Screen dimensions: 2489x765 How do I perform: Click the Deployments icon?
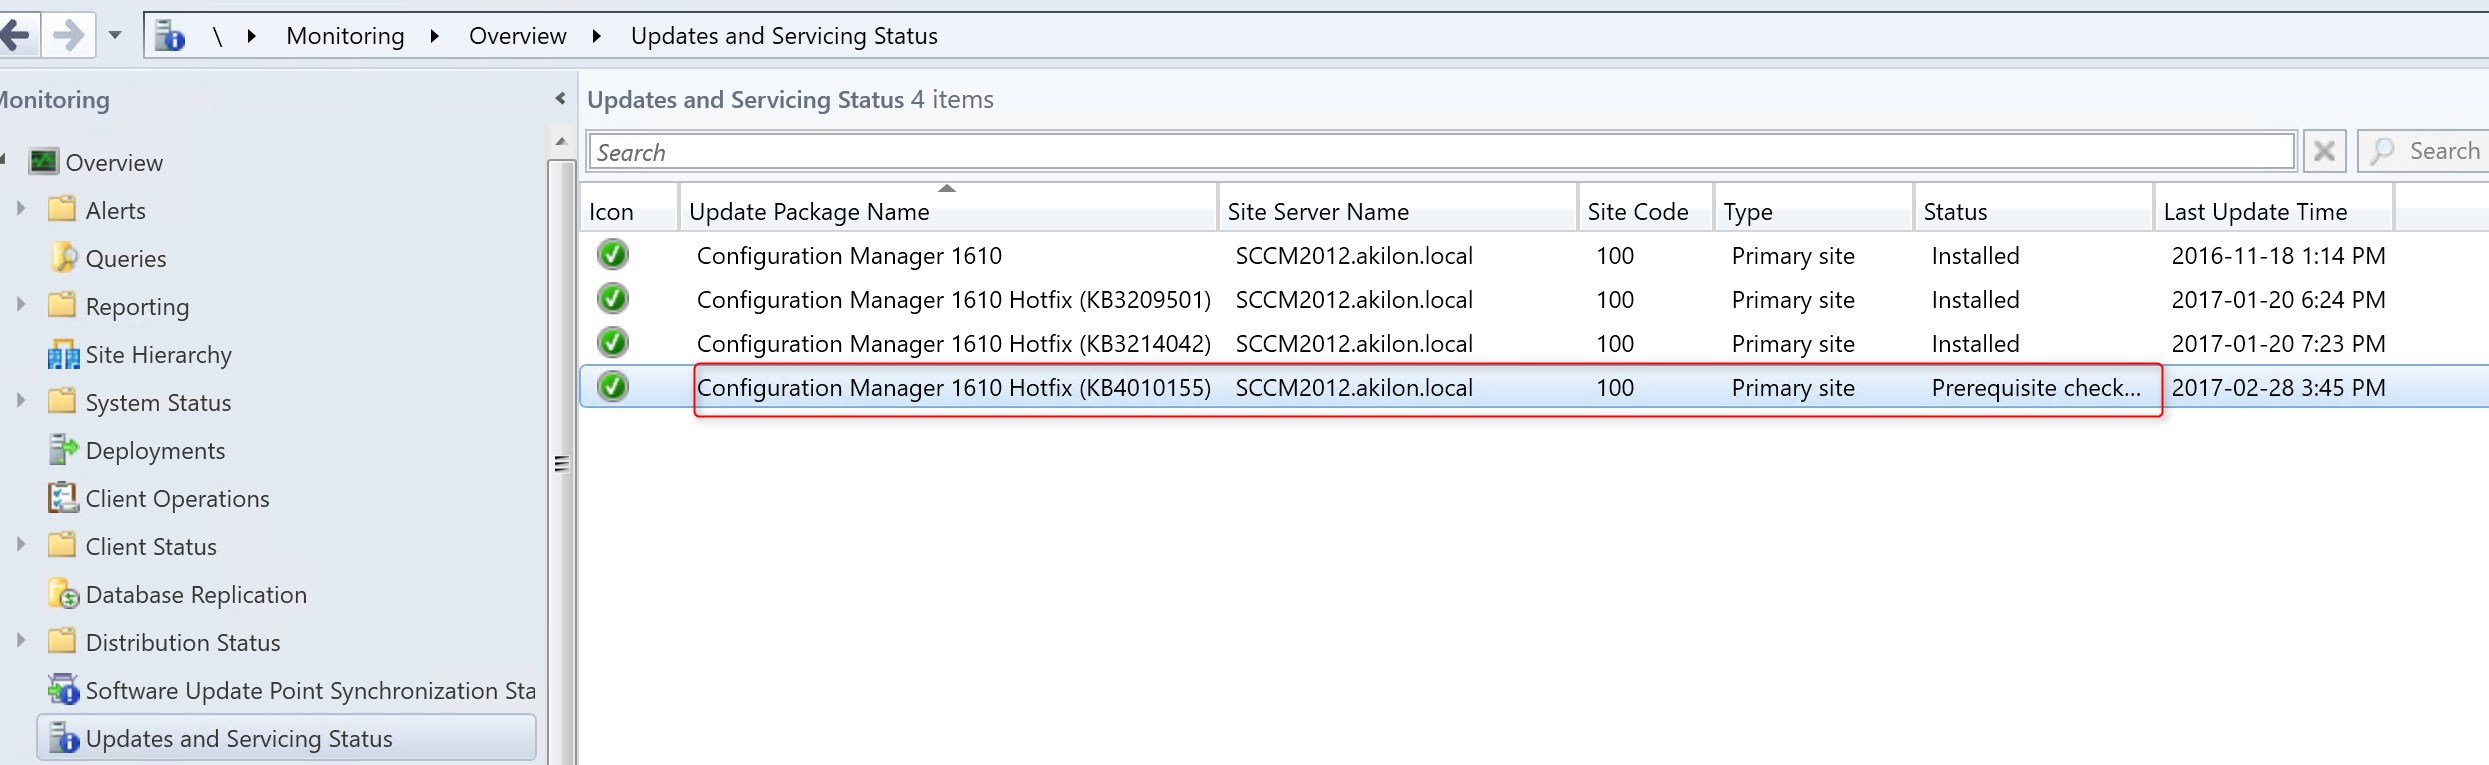click(x=63, y=450)
